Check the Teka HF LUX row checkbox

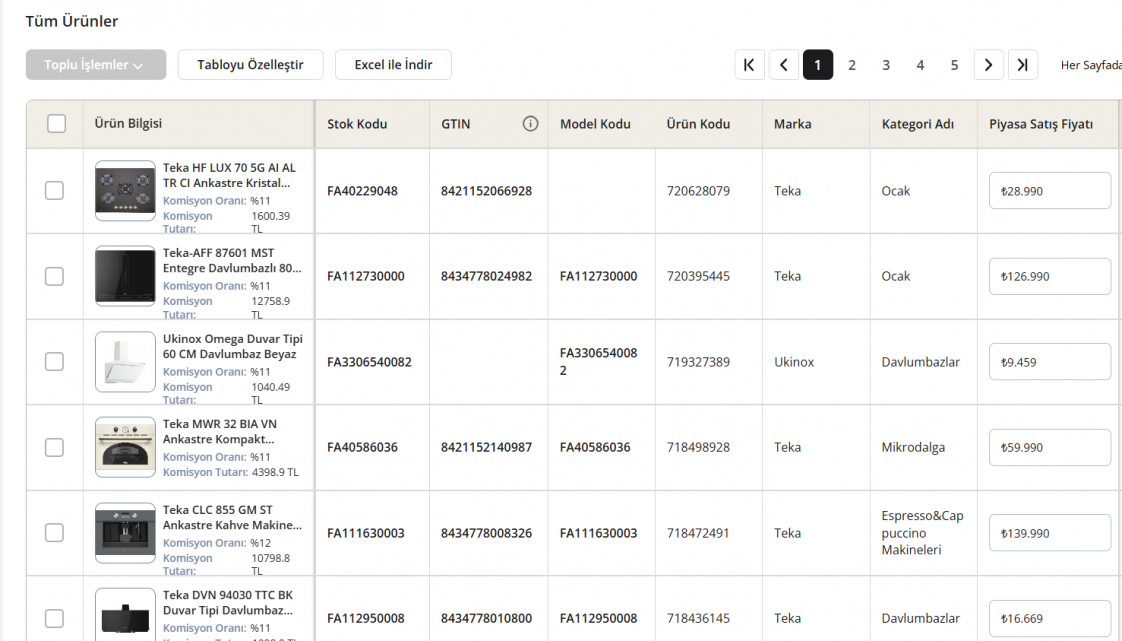pos(55,190)
